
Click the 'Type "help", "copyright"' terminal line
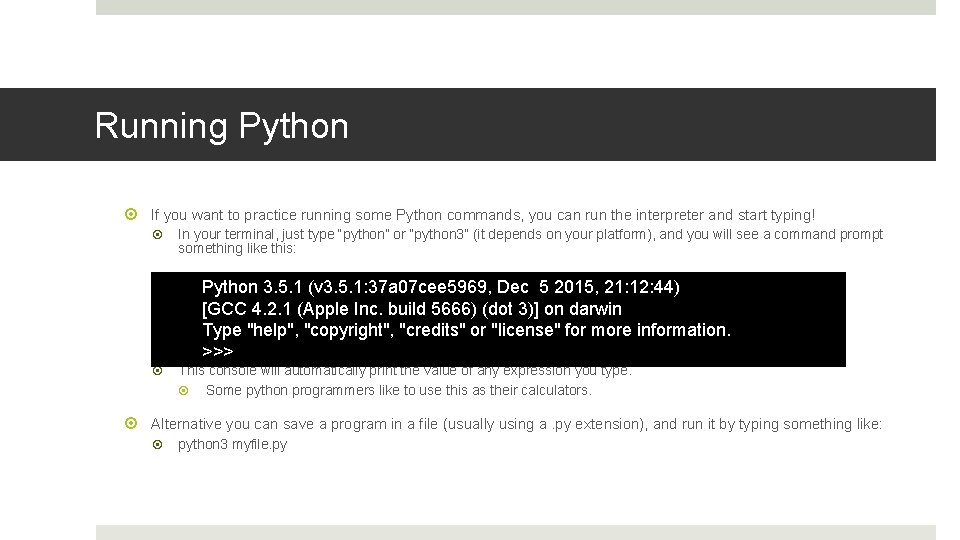(x=466, y=330)
